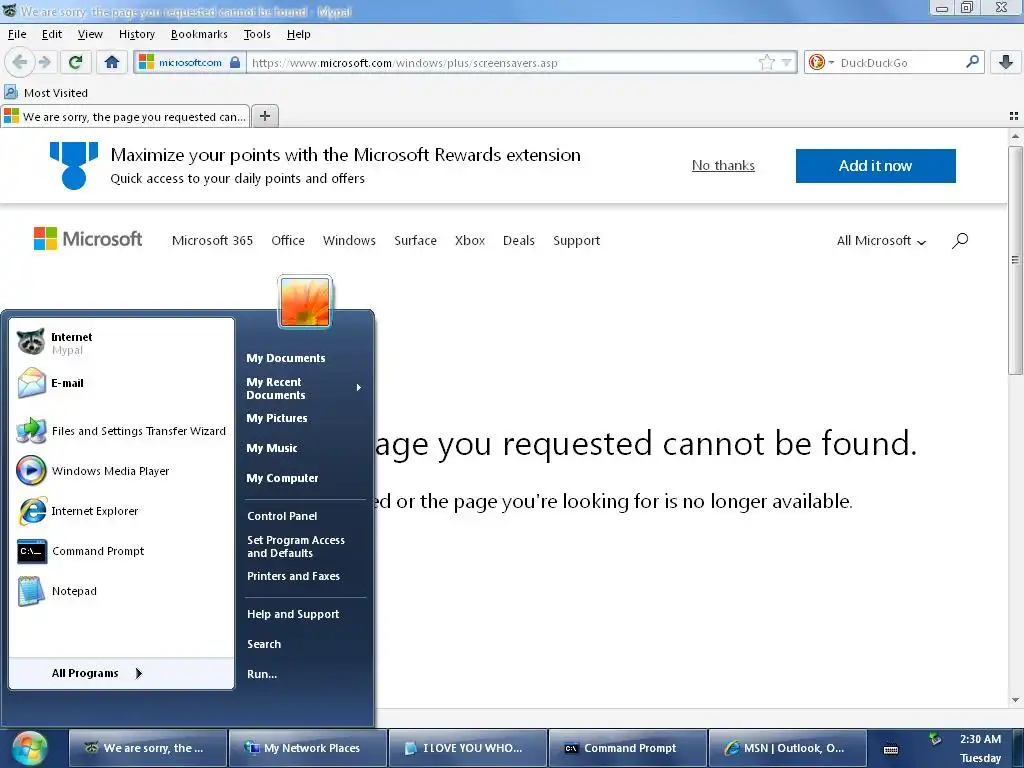Open the Windows nav link

(x=349, y=240)
